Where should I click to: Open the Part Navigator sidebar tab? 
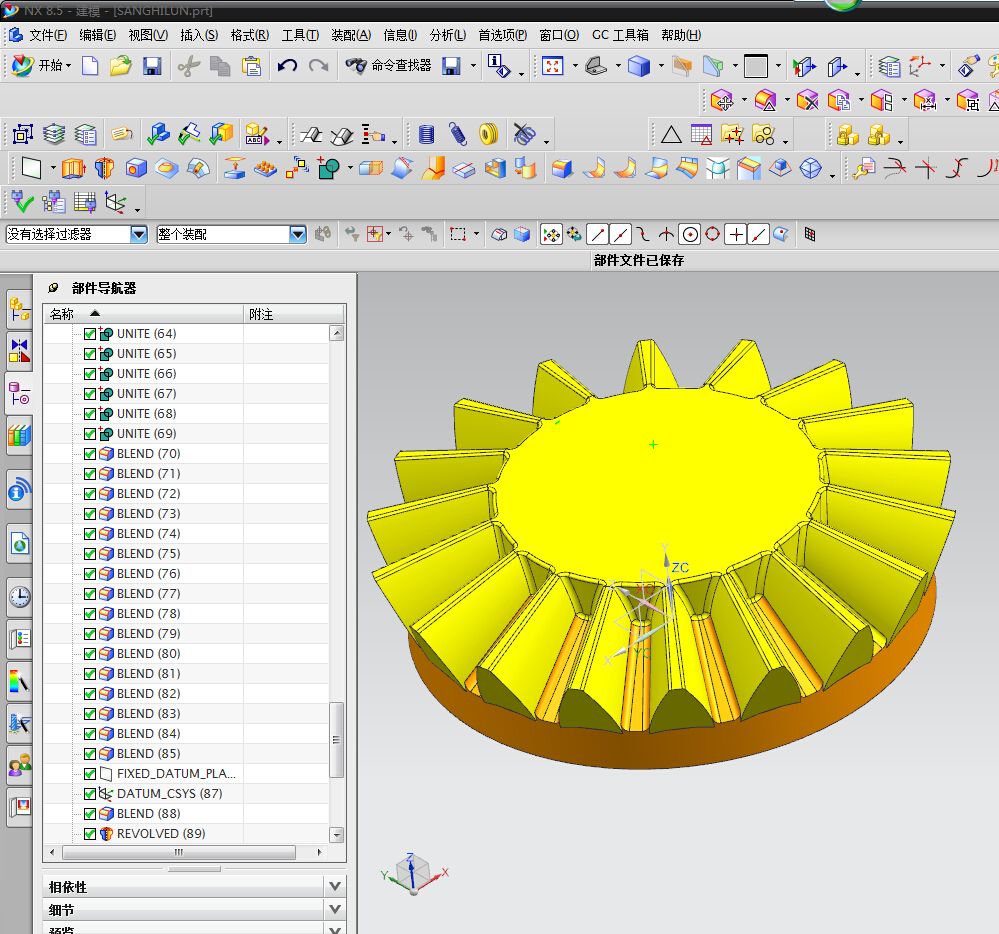[20, 393]
